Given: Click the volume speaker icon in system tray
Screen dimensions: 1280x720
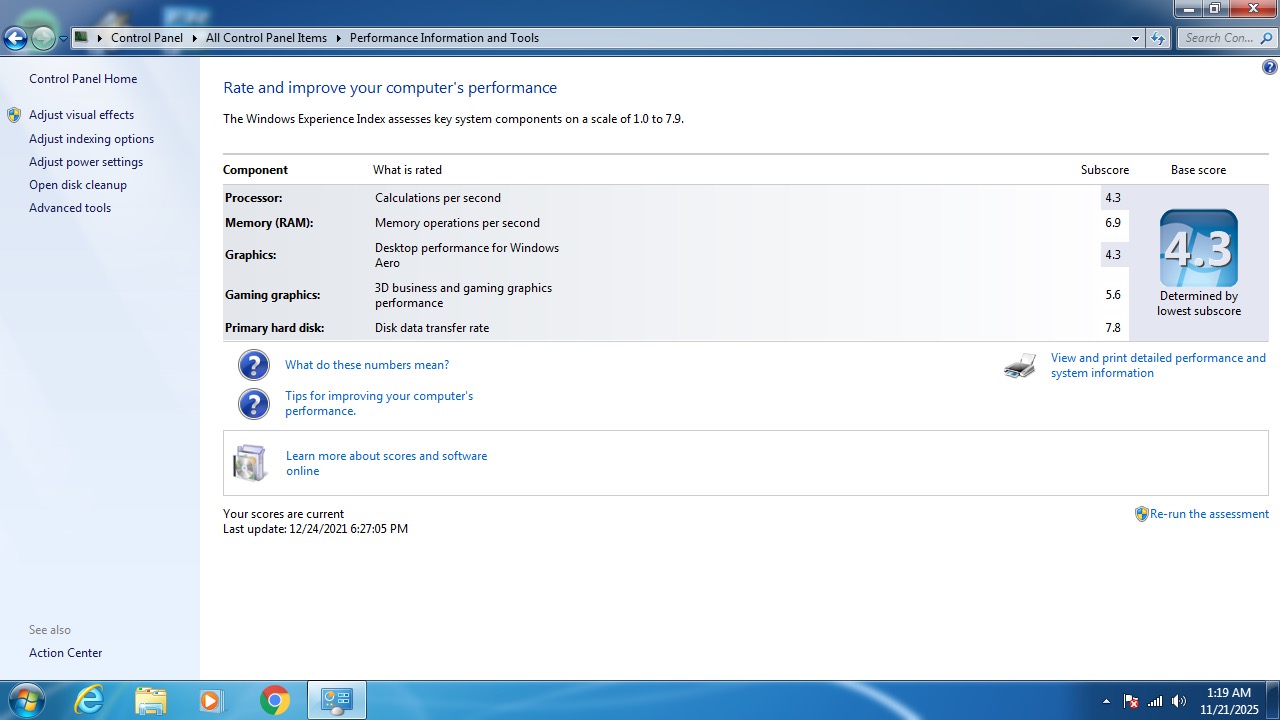Looking at the screenshot, I should pos(1179,701).
